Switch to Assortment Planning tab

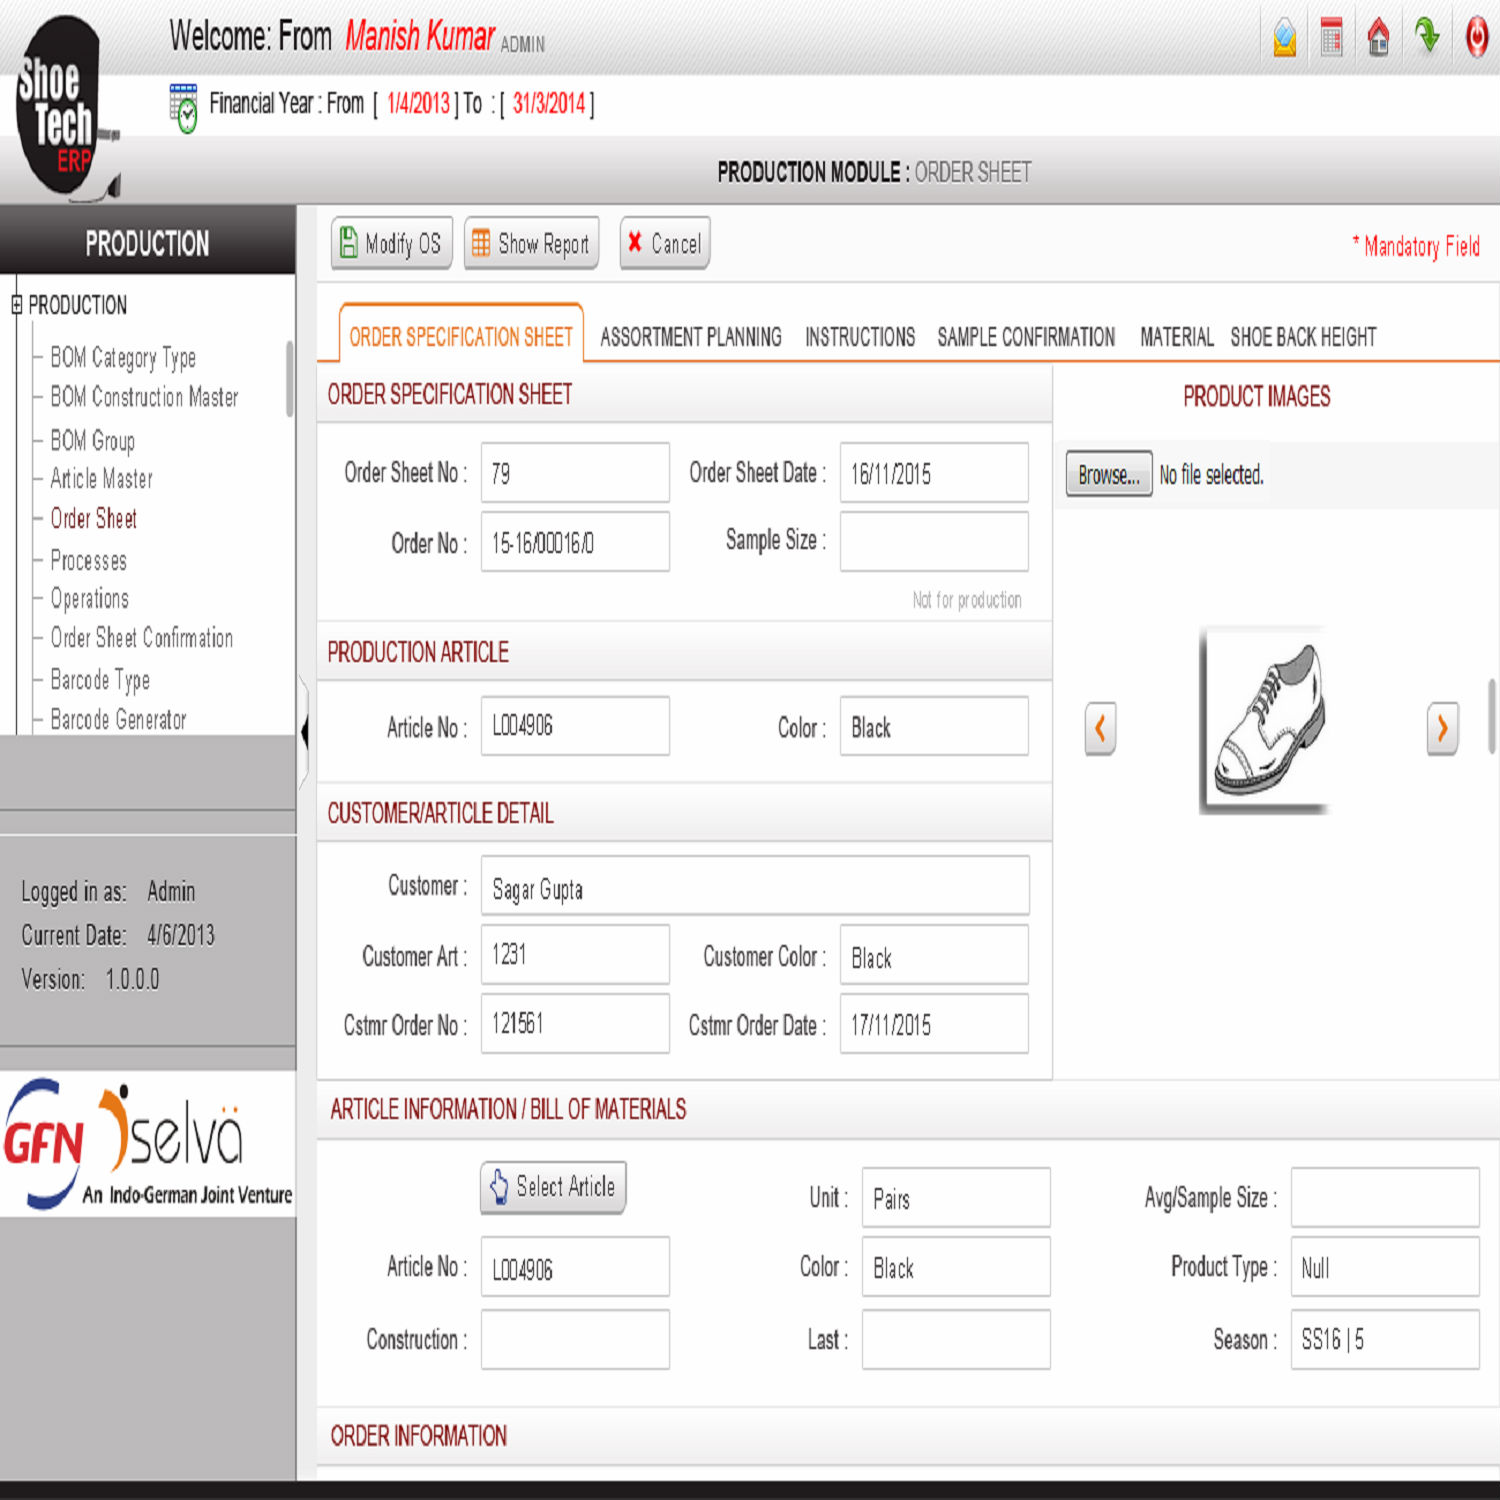point(690,337)
